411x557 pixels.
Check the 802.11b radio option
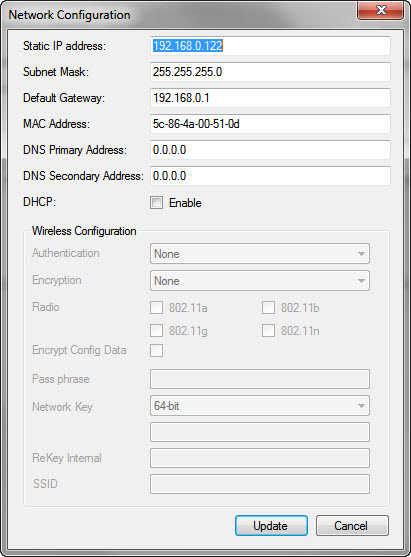[x=268, y=308]
